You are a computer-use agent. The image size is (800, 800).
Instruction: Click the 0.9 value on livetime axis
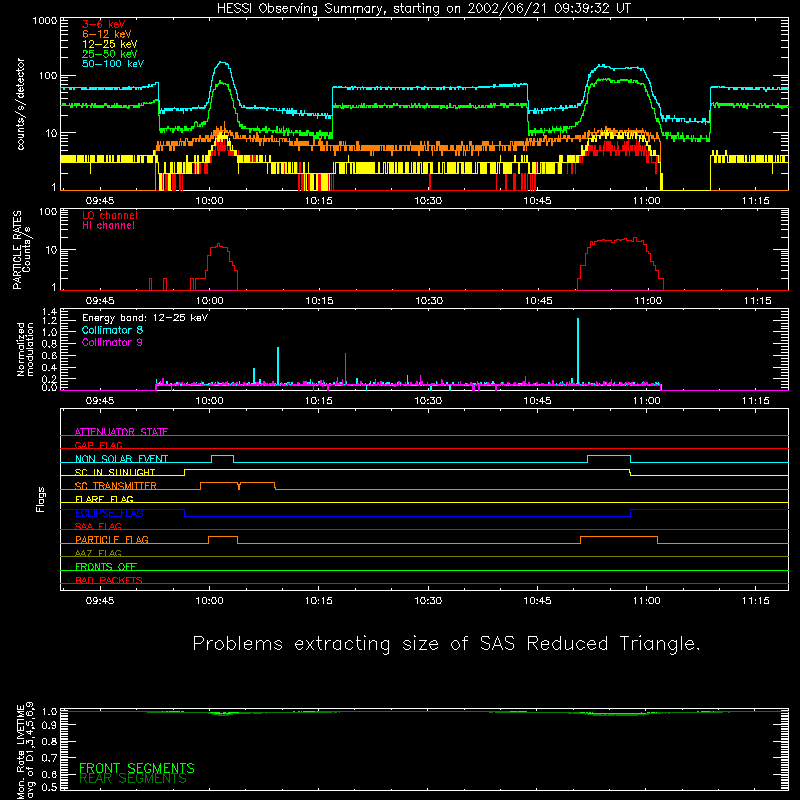pos(49,725)
